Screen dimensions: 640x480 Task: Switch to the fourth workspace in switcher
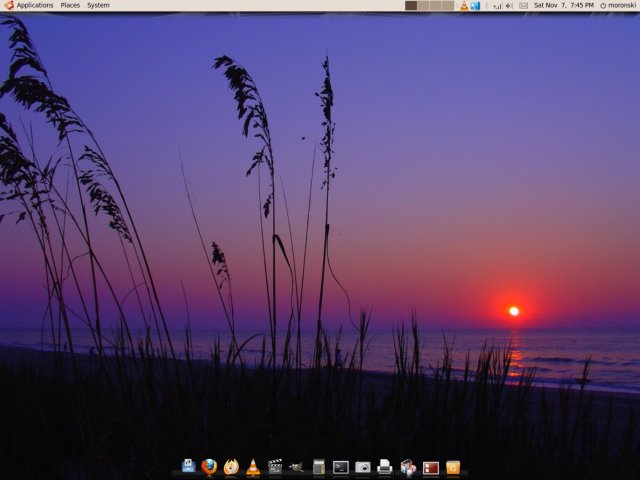click(x=448, y=5)
